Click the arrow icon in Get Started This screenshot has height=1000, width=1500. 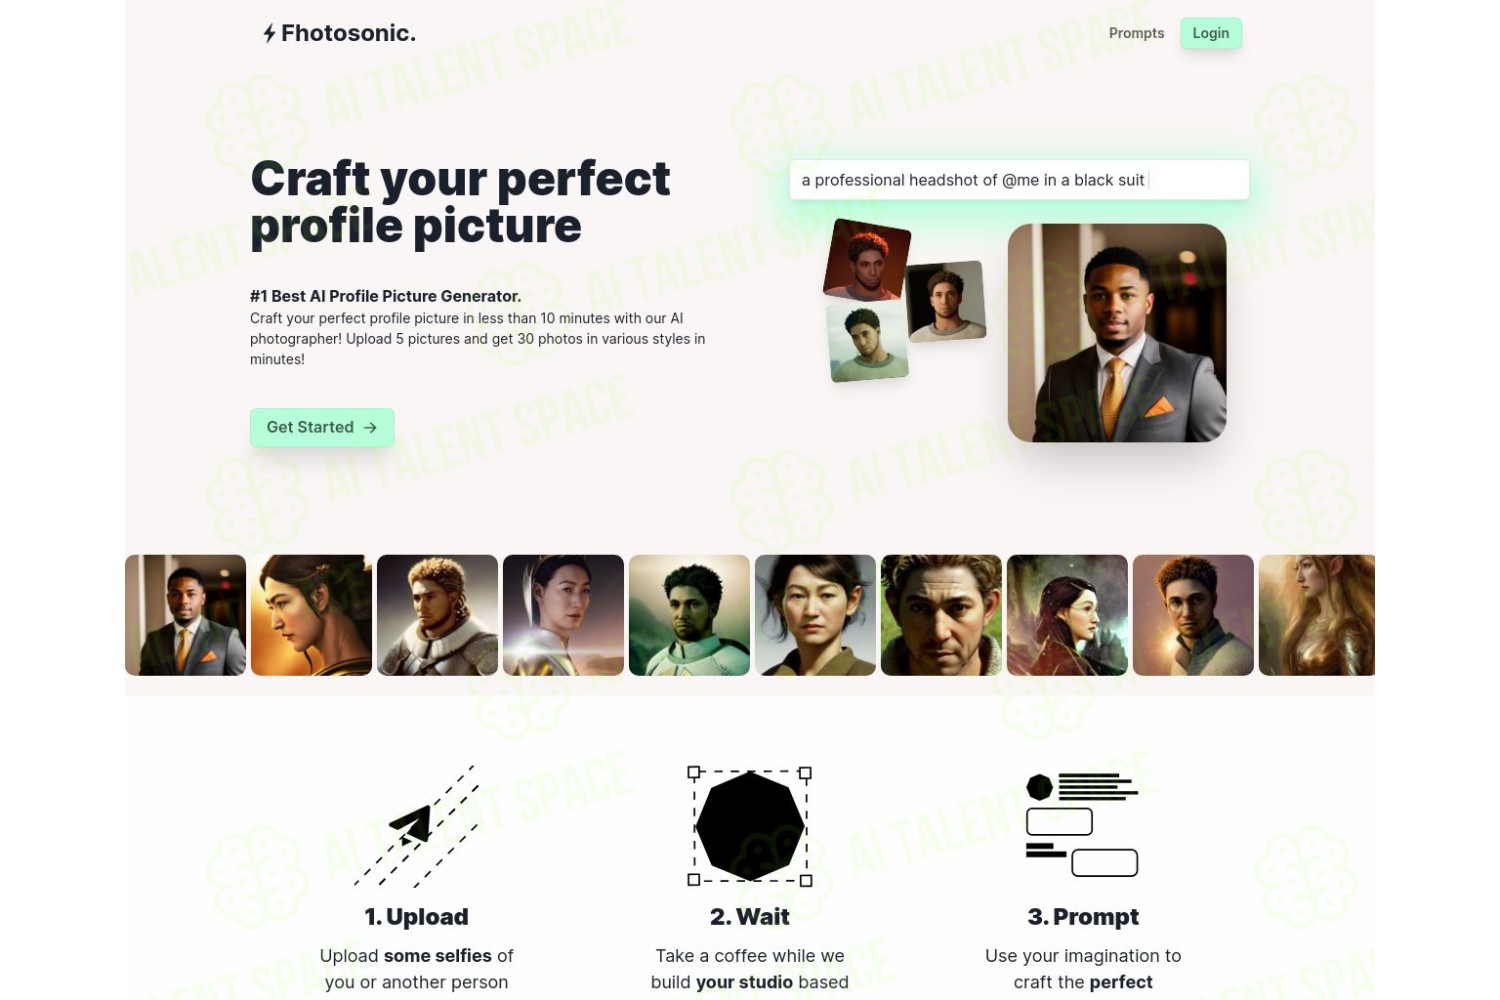tap(370, 428)
